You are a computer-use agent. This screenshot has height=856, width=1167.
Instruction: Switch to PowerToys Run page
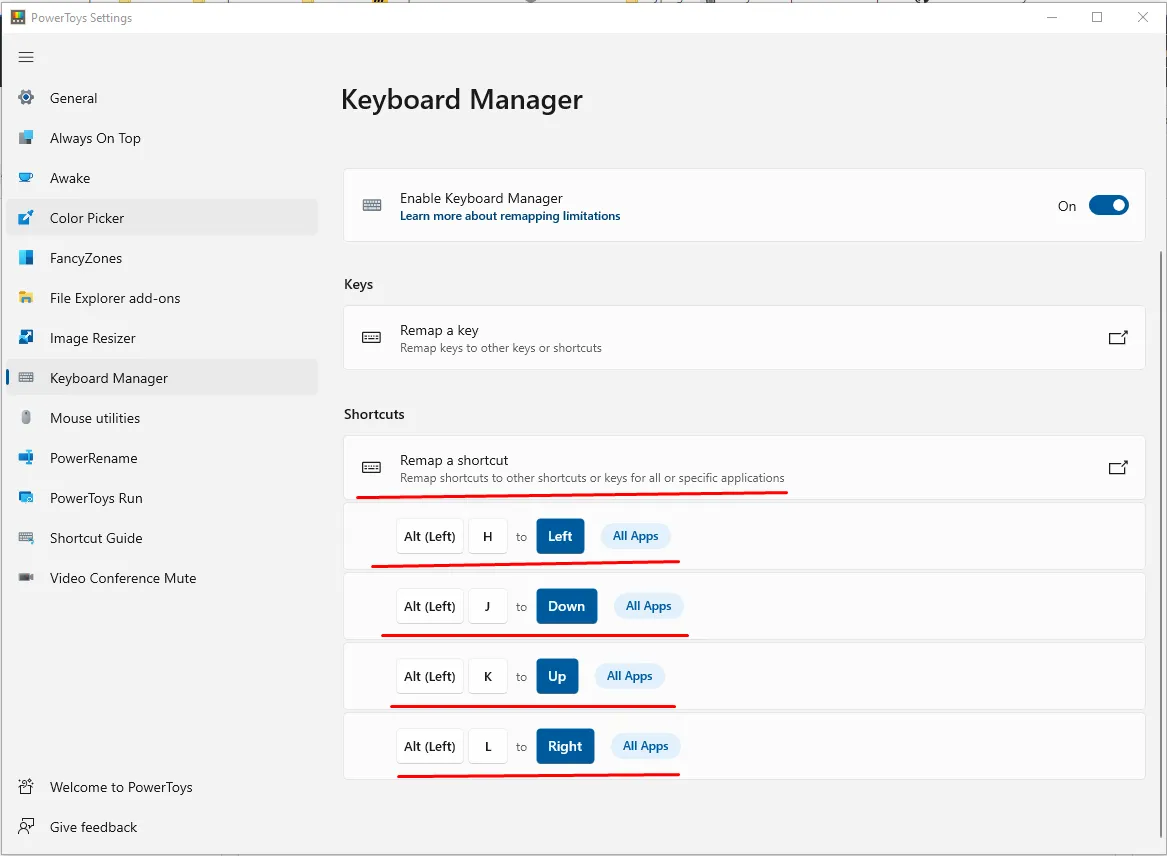96,498
